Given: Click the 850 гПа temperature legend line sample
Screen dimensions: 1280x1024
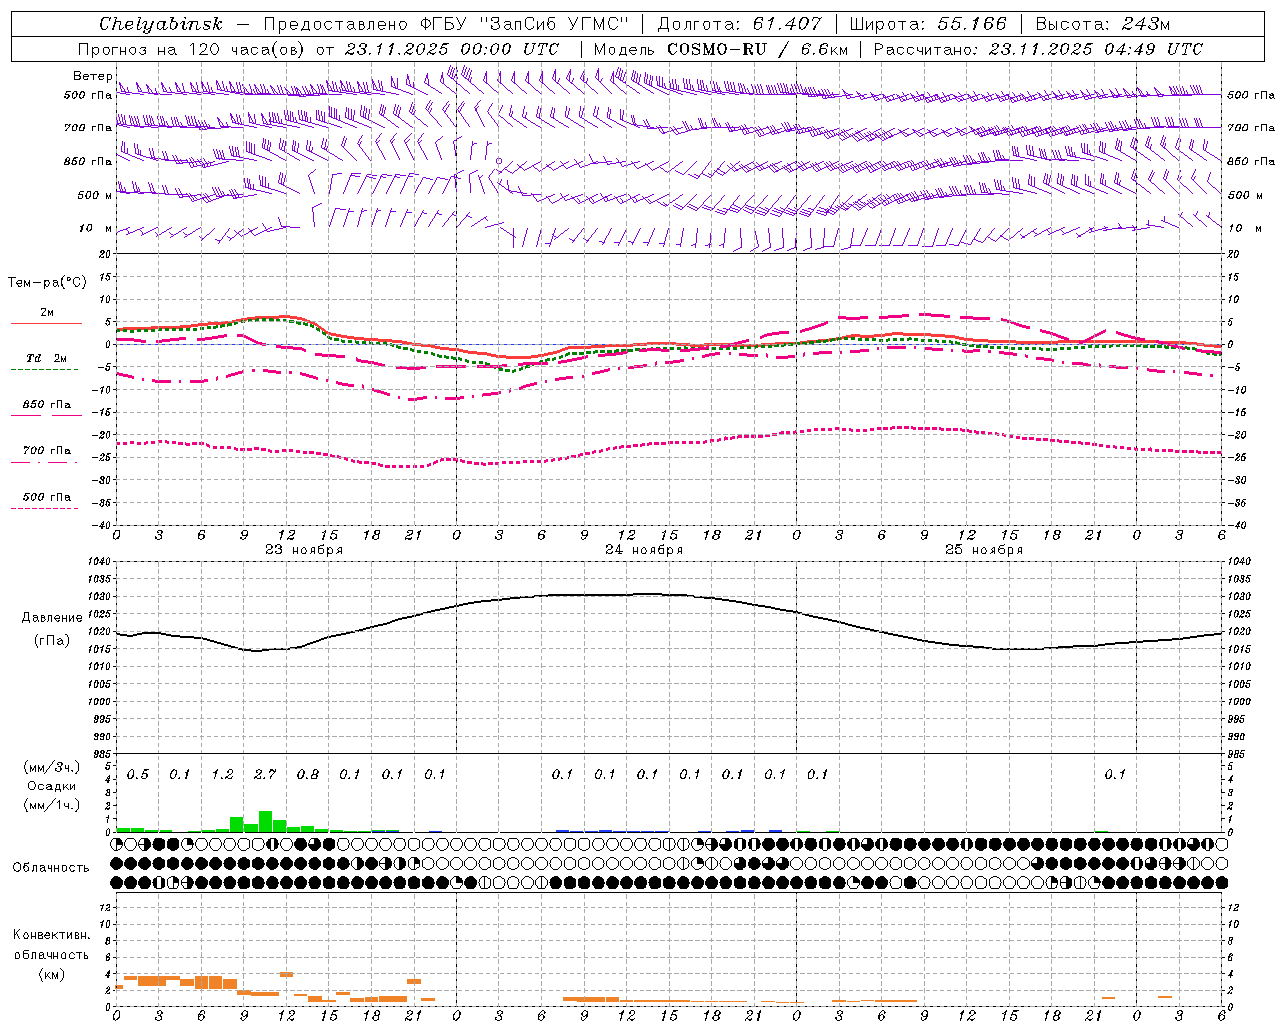Looking at the screenshot, I should point(46,415).
